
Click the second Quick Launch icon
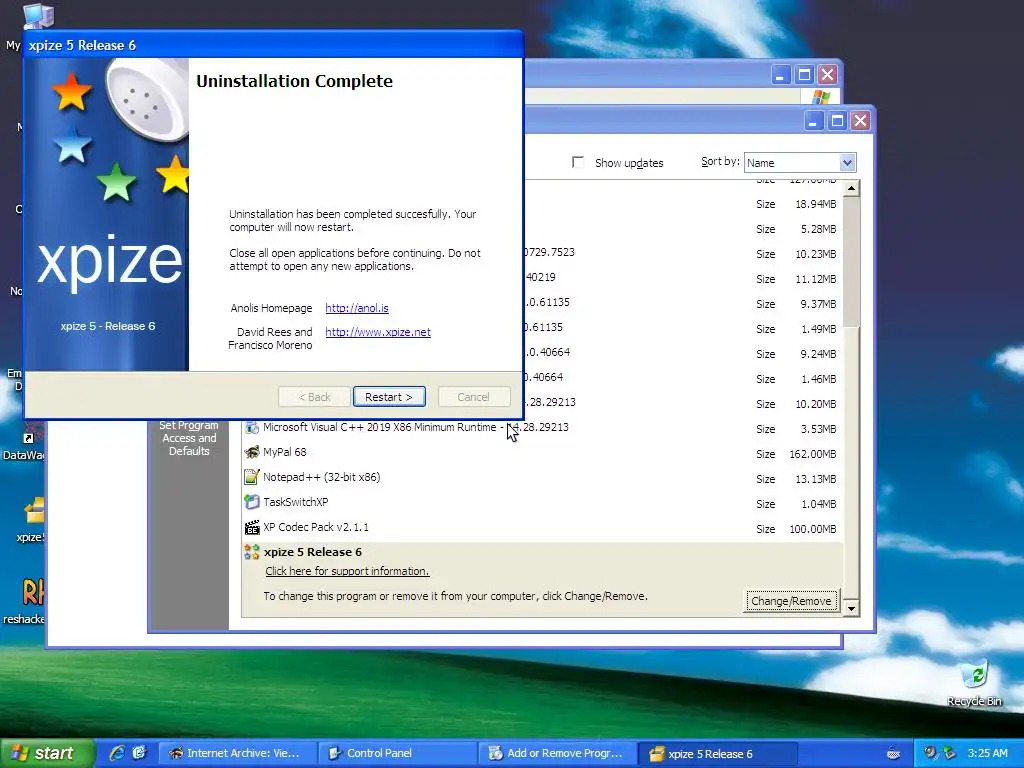click(x=139, y=753)
